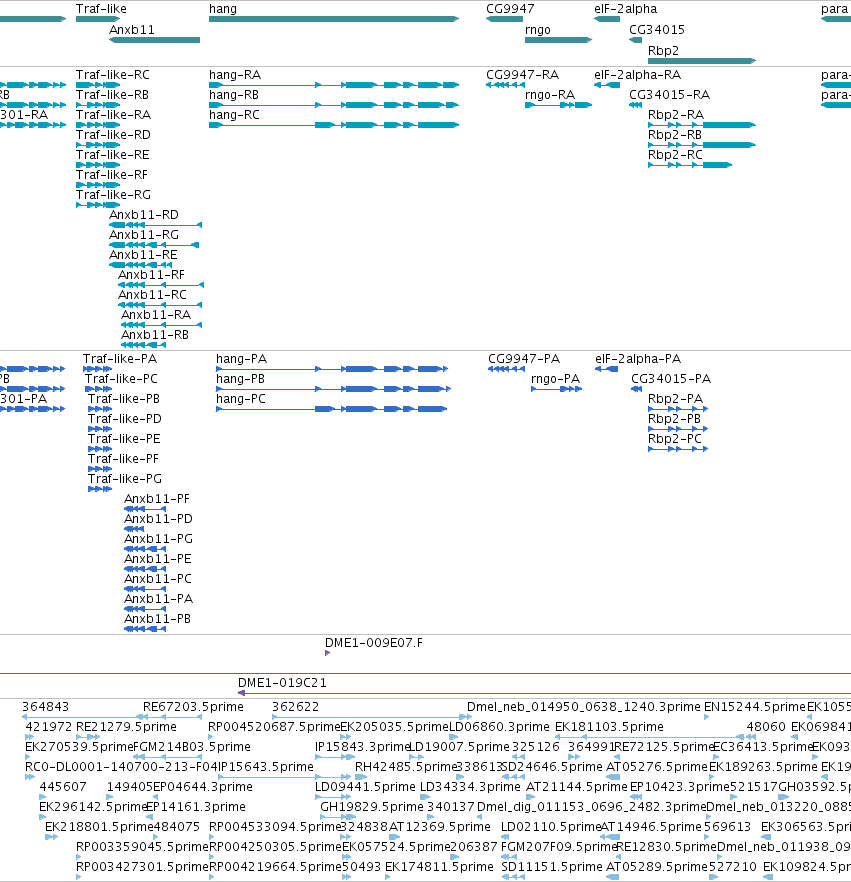Click the Traf-like-PC protein label
The image size is (851, 882).
[x=121, y=379]
